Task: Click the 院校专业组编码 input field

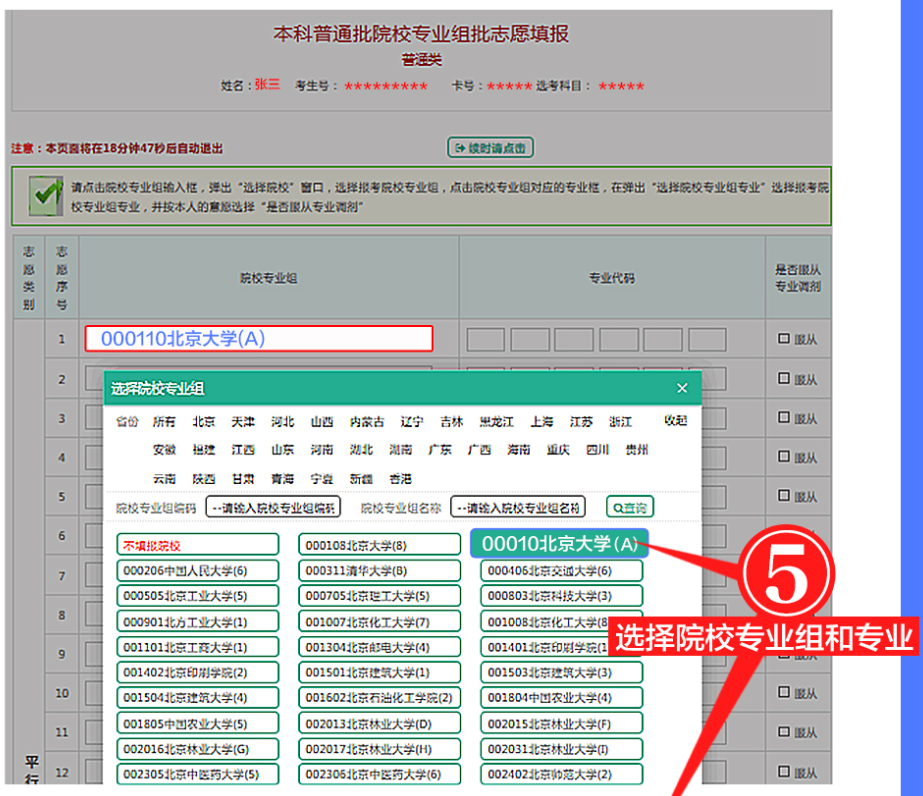Action: [273, 507]
